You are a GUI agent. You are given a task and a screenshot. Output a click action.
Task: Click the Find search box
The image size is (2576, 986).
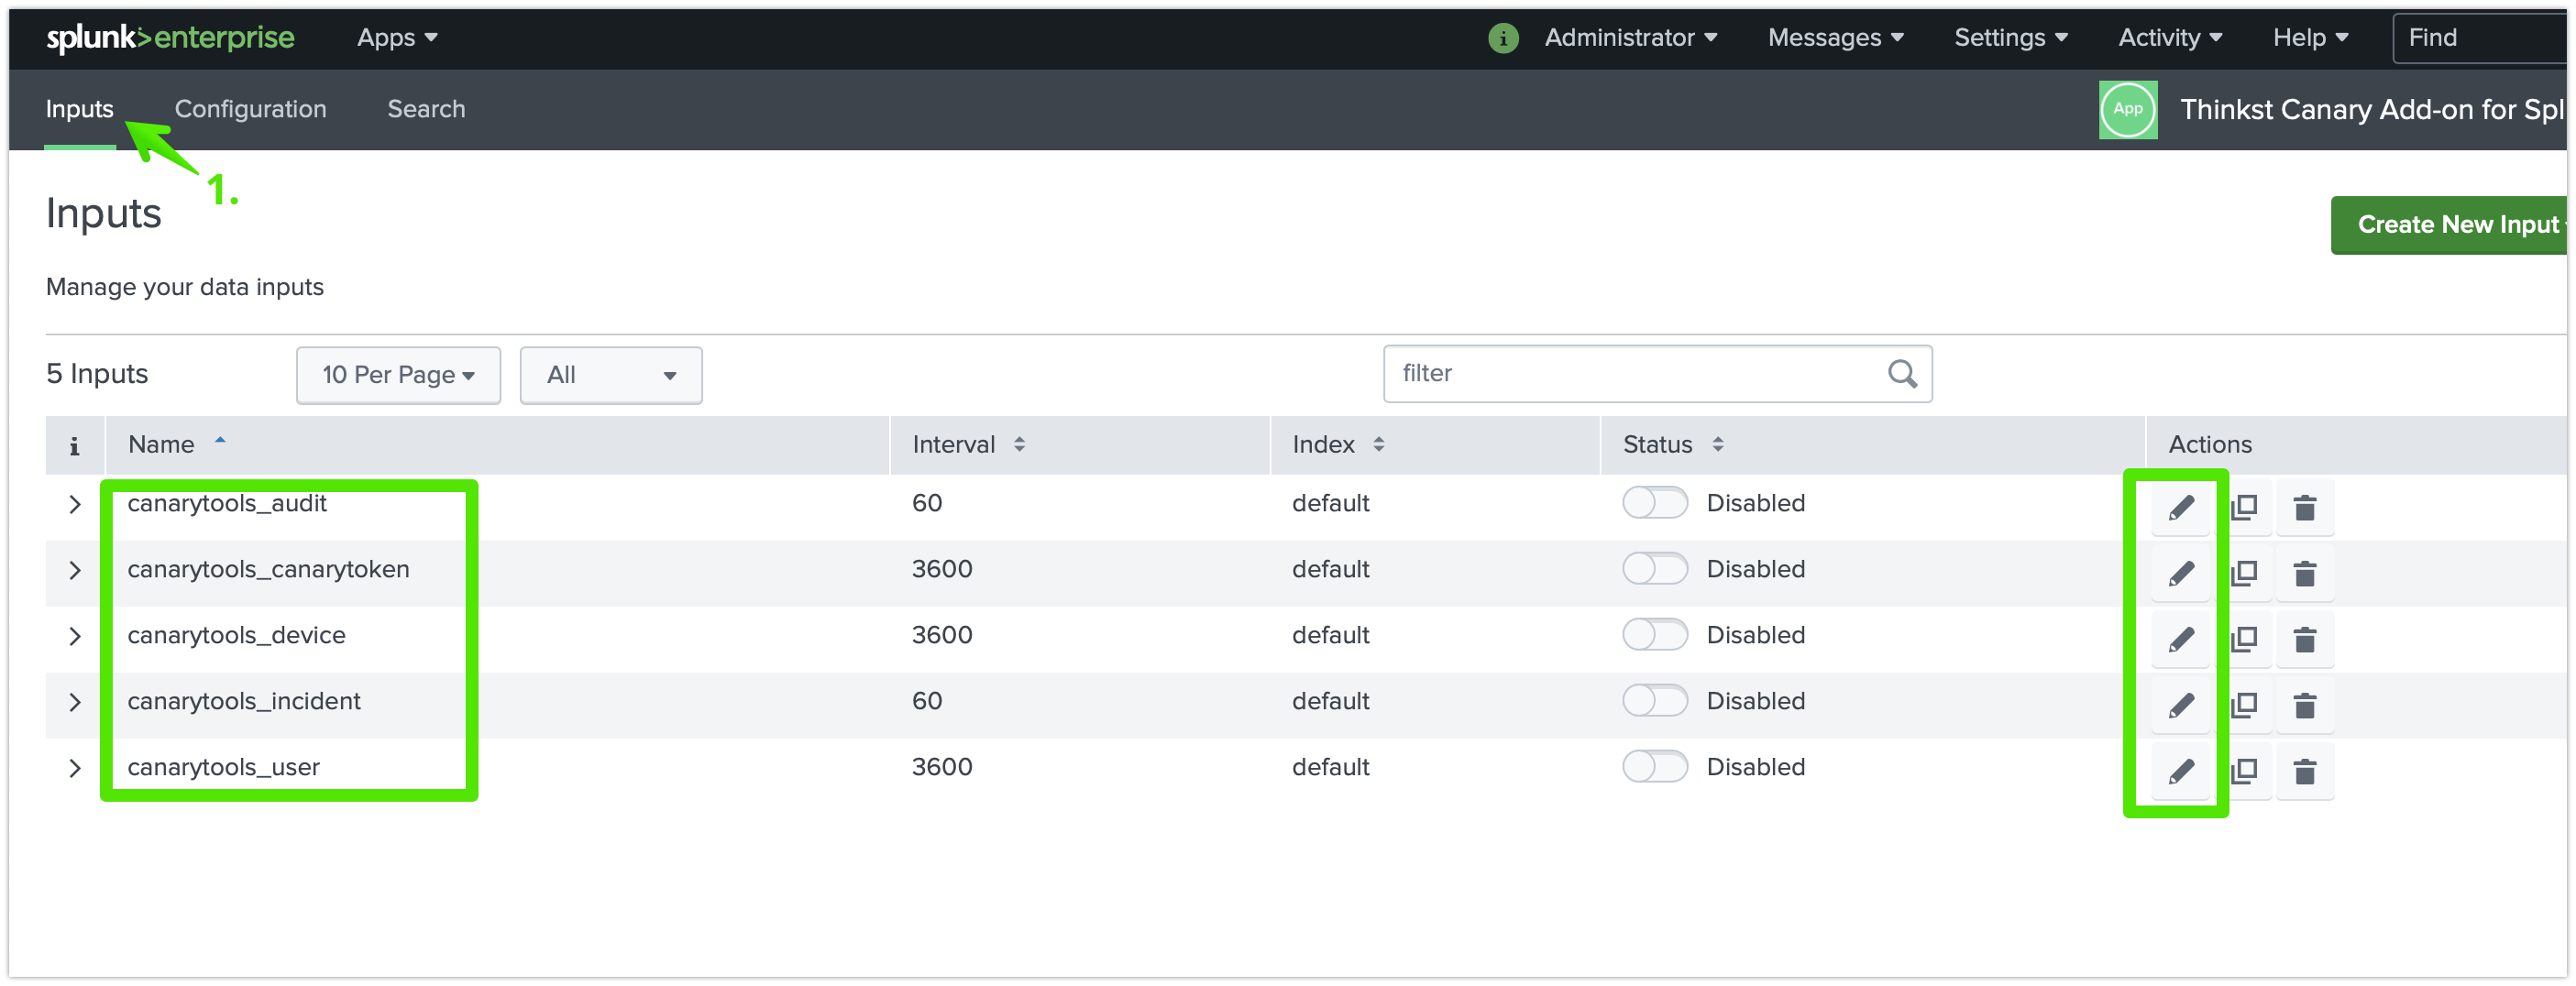tap(2480, 38)
